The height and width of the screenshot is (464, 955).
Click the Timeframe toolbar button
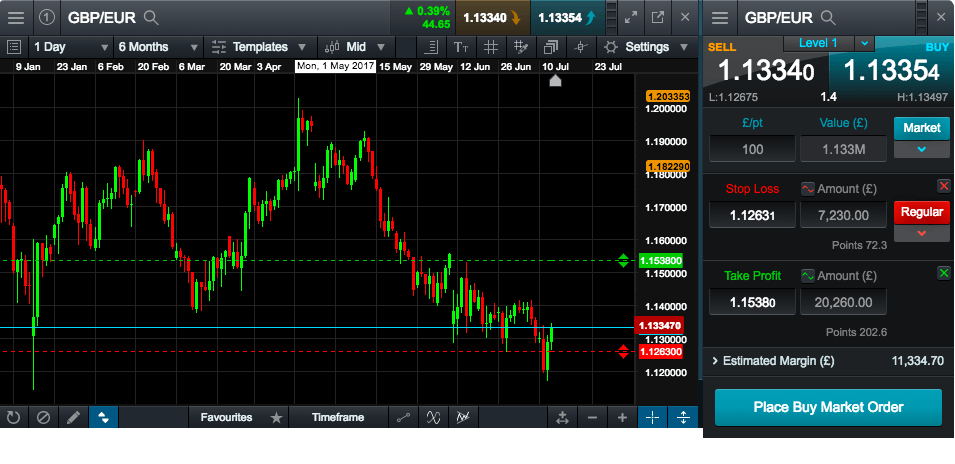click(338, 417)
